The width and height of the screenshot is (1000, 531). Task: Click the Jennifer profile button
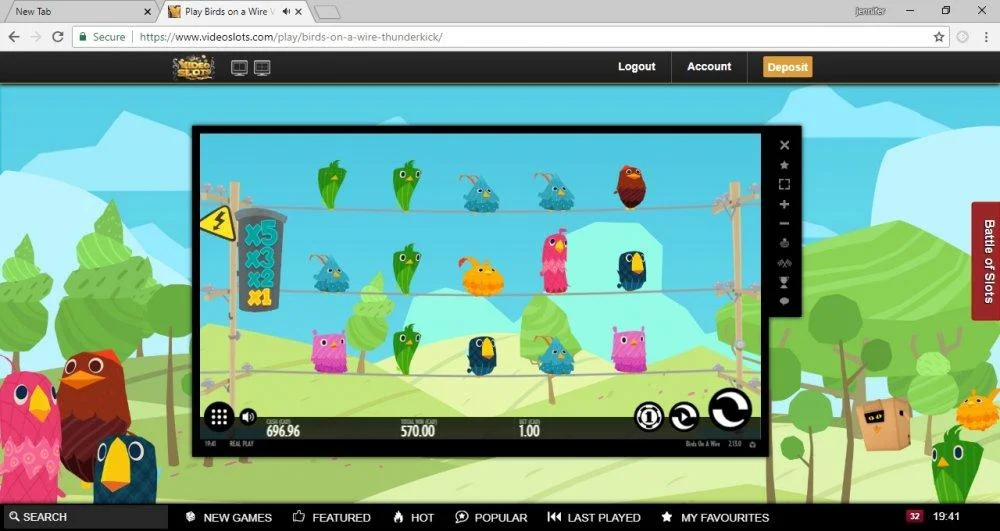click(x=870, y=11)
